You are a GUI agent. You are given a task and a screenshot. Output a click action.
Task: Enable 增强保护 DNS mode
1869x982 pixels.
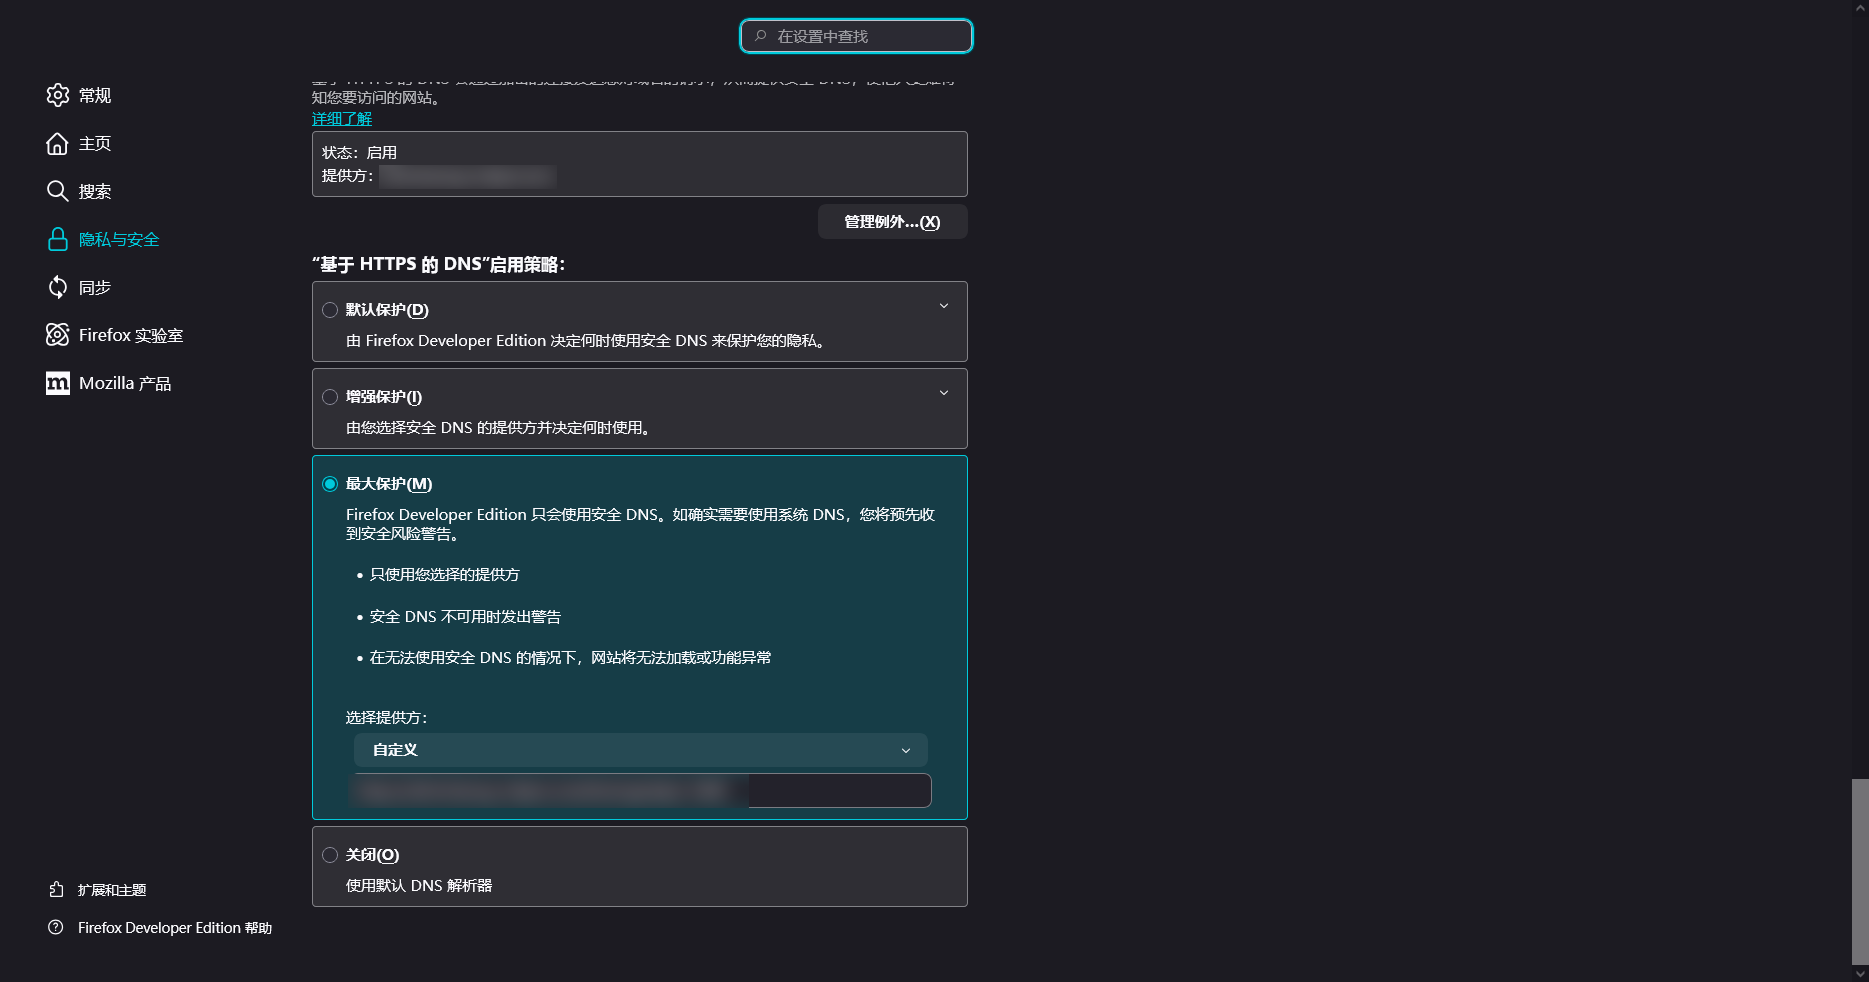[330, 397]
